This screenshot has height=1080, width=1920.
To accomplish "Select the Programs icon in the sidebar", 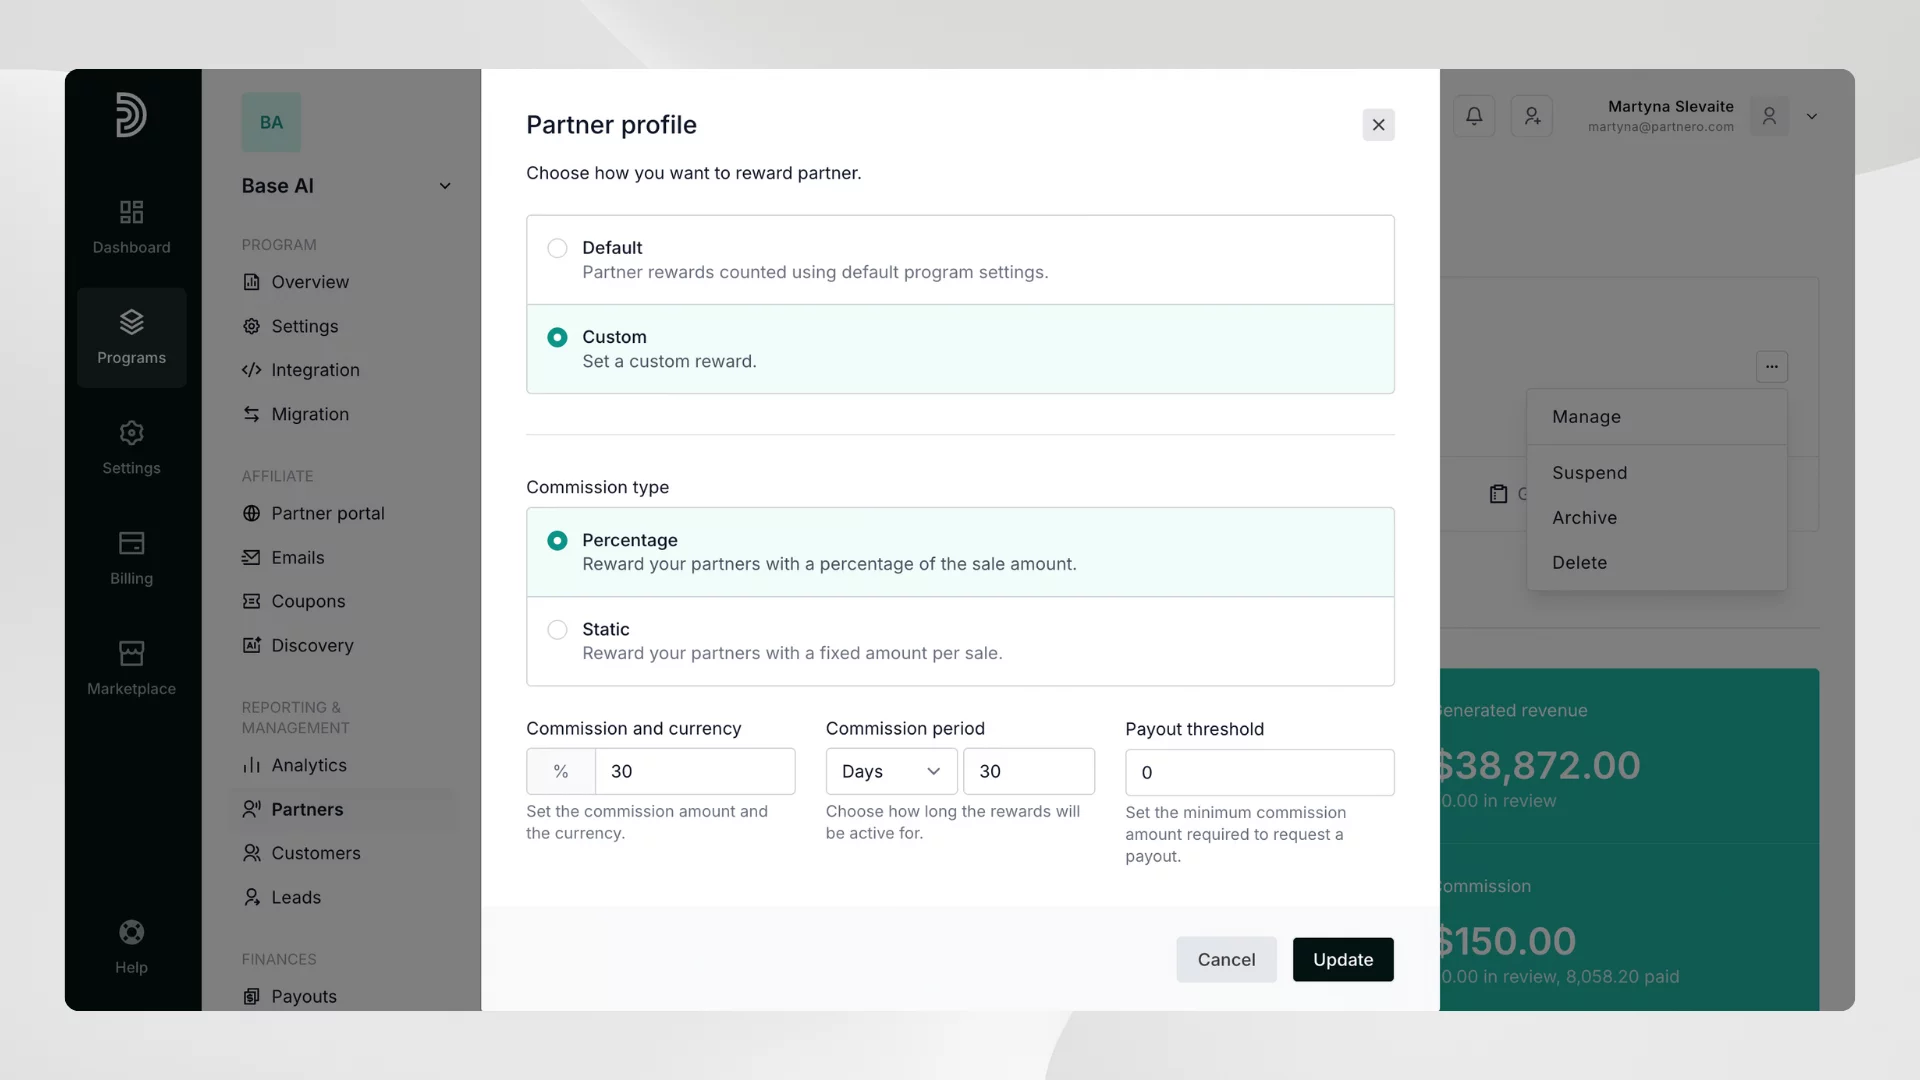I will tap(130, 337).
